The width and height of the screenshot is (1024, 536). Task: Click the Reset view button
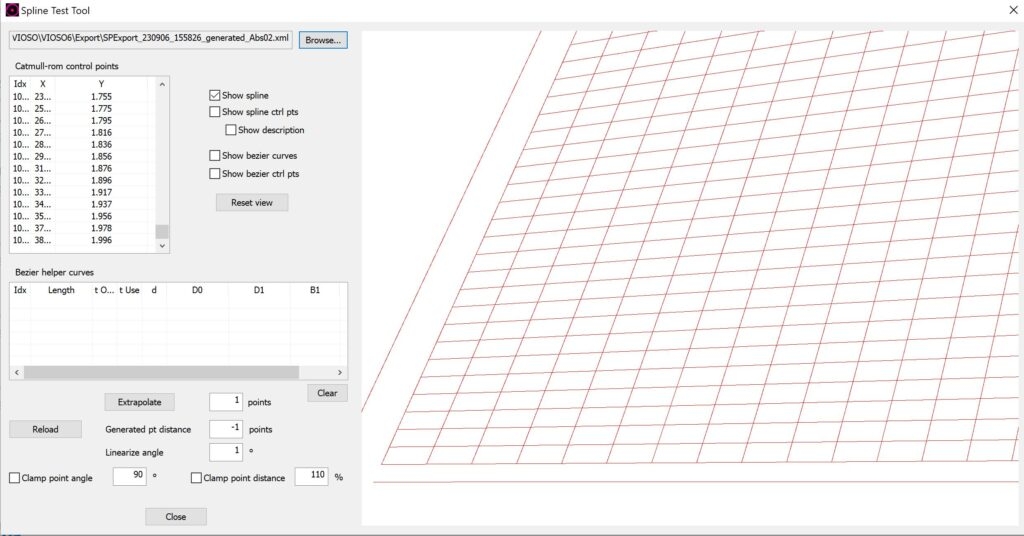click(x=252, y=202)
